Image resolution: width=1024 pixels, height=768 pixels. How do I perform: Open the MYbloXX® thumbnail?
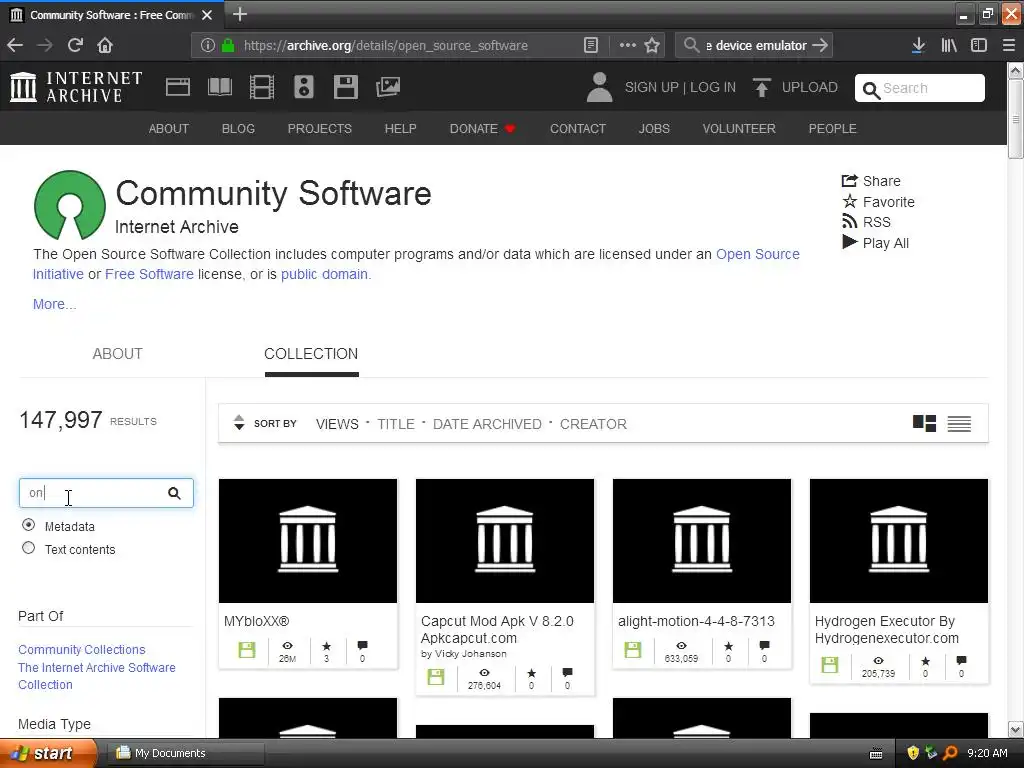(308, 541)
